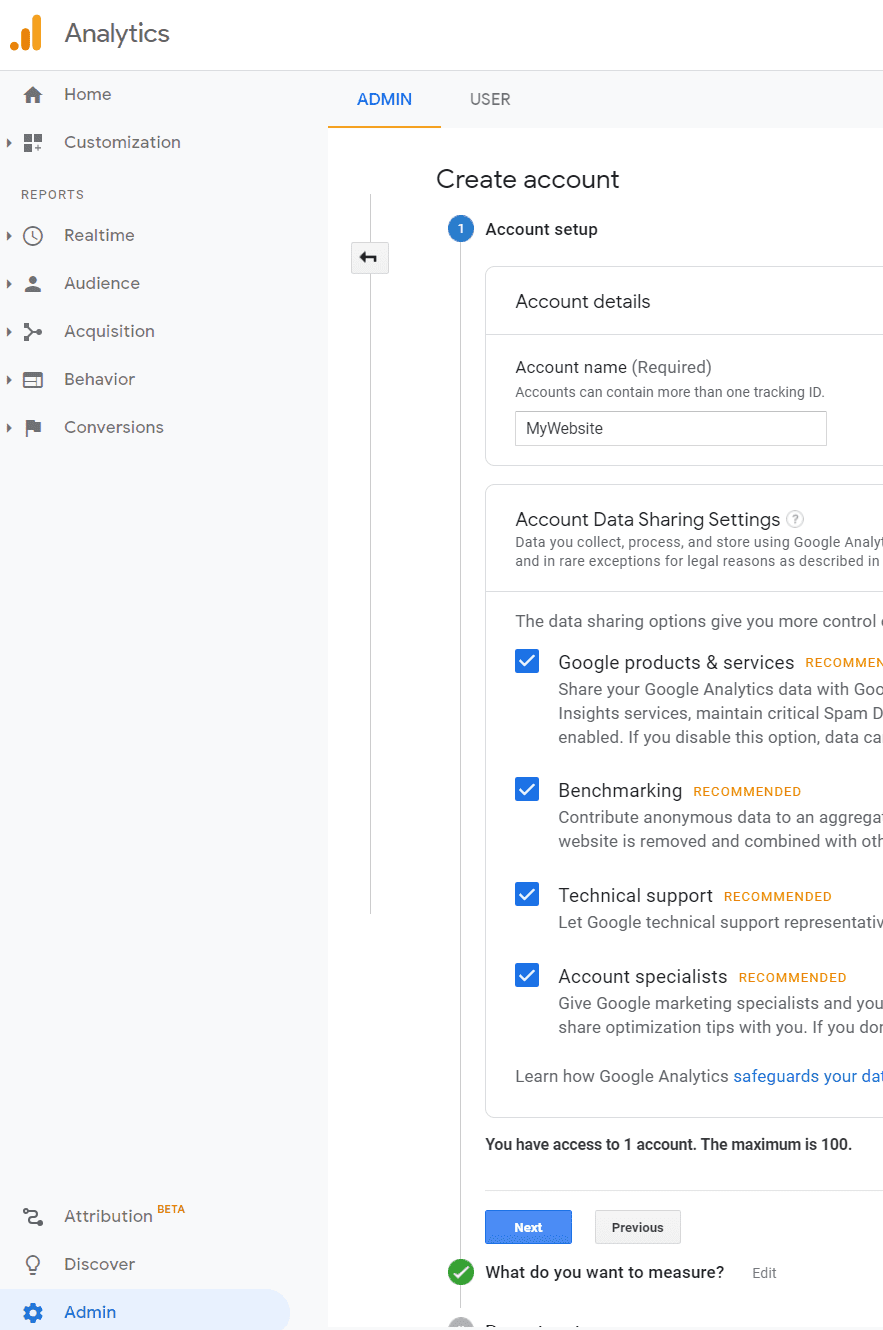This screenshot has height=1330, width=883.
Task: Click the Benchmarking option label
Action: click(x=620, y=791)
